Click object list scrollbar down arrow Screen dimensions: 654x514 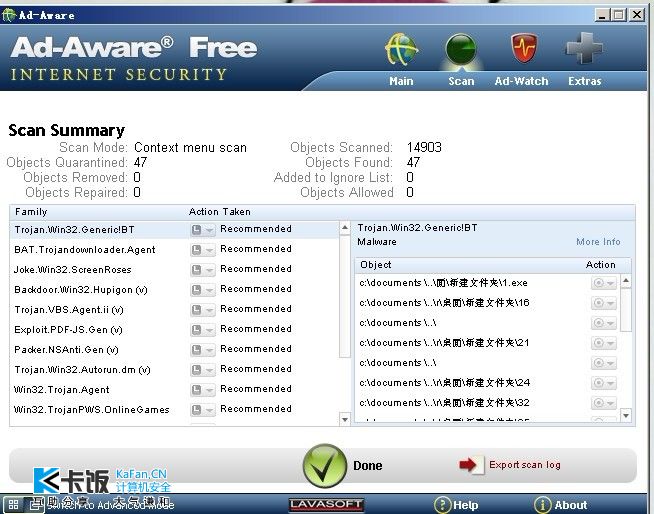pyautogui.click(x=626, y=415)
